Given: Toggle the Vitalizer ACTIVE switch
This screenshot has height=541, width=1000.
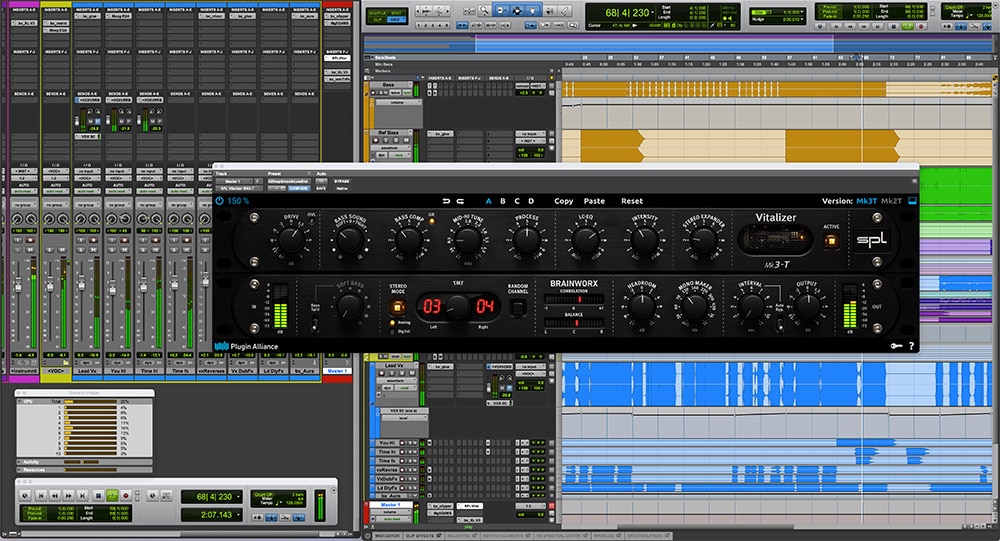Looking at the screenshot, I should [831, 241].
